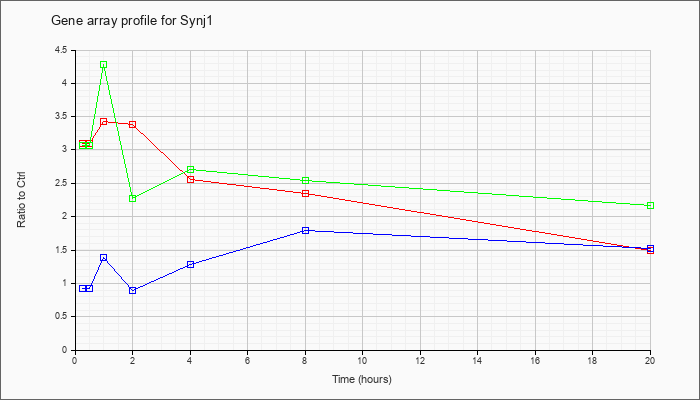Image resolution: width=700 pixels, height=400 pixels.
Task: Select the blue end marker at 20 hours
Action: [650, 248]
